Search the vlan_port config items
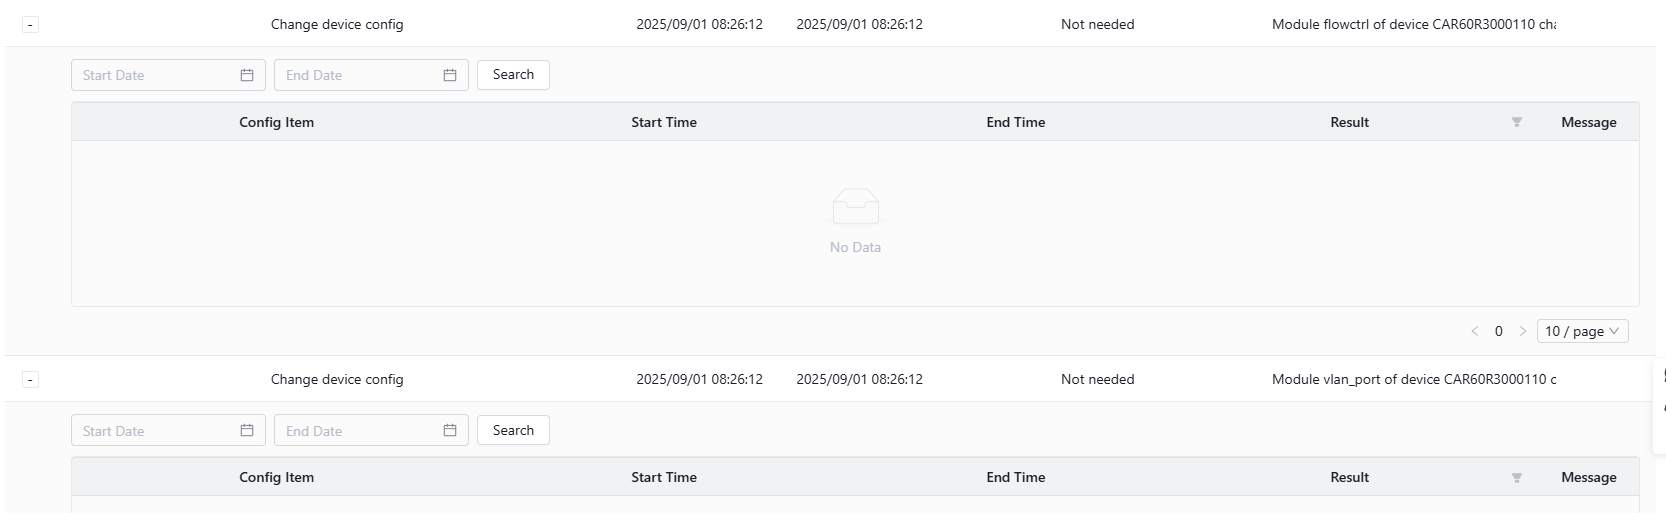The image size is (1666, 526). coord(513,430)
